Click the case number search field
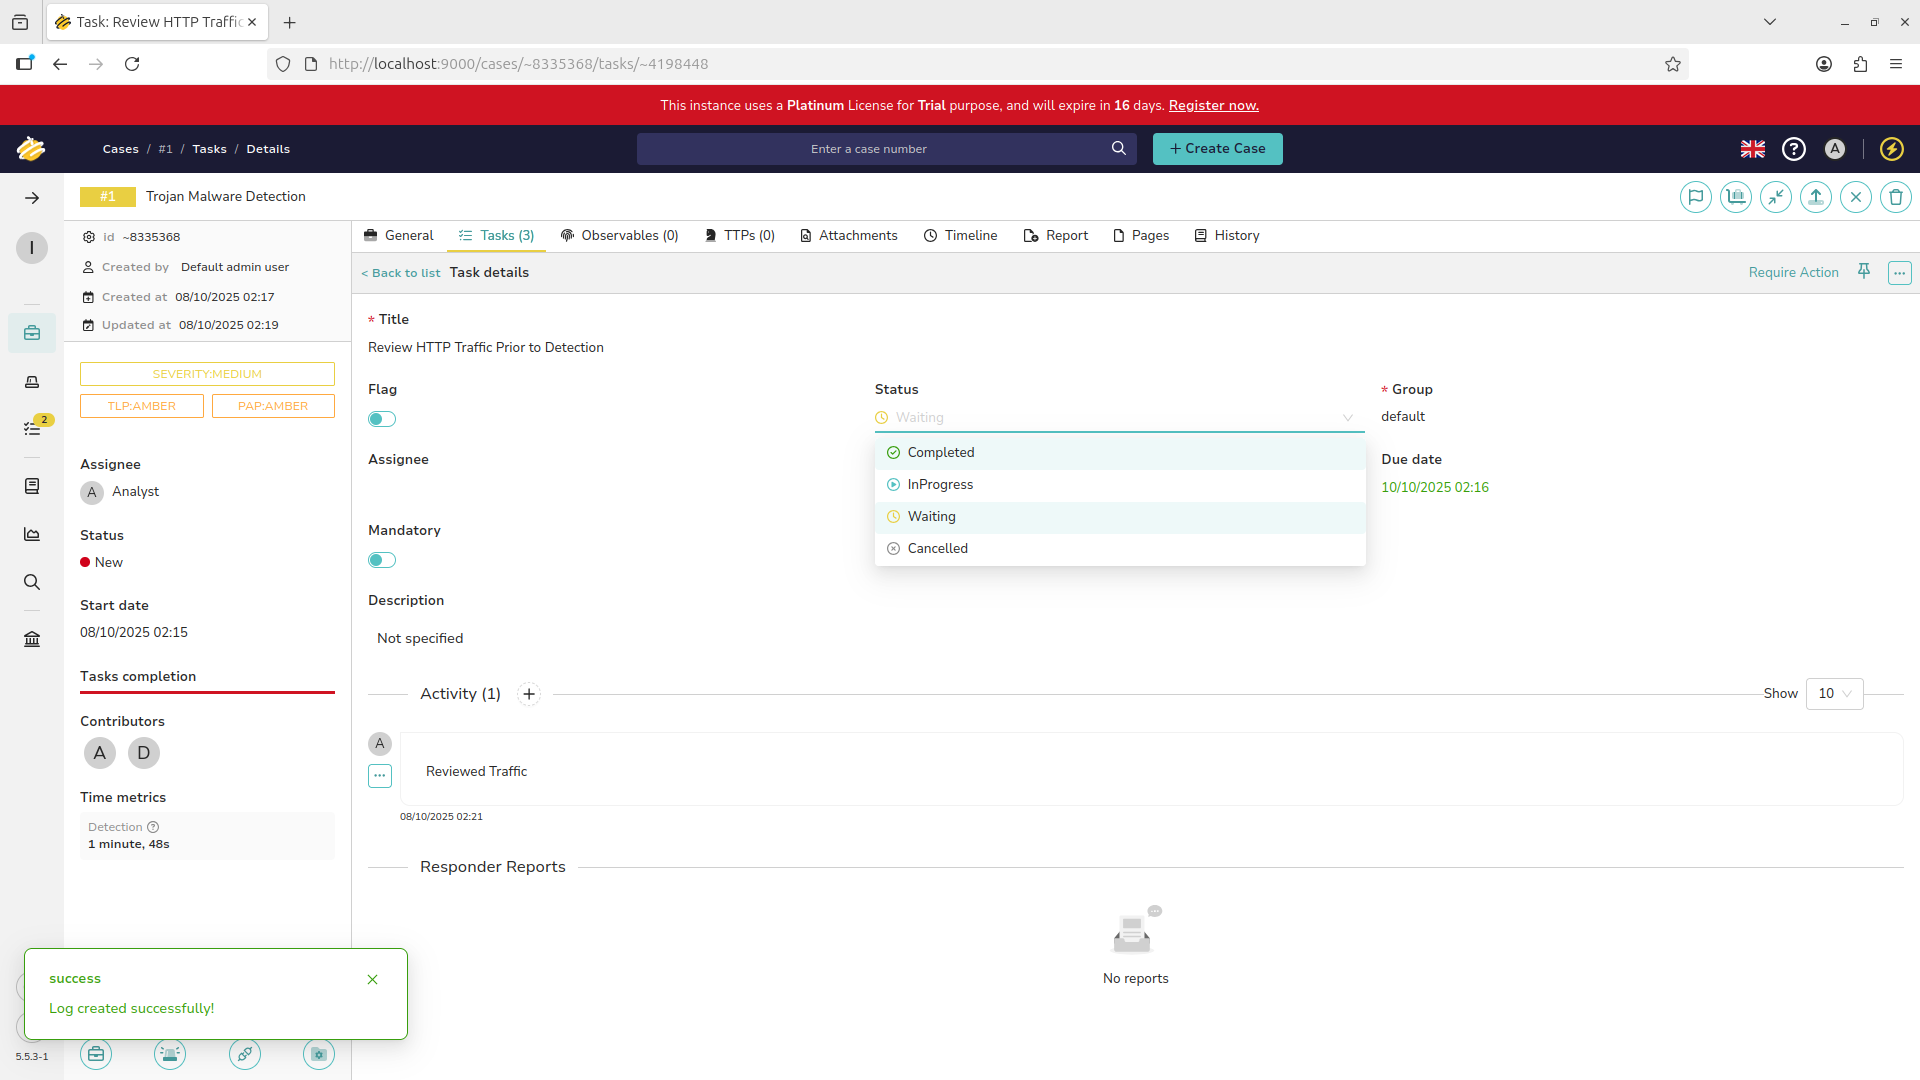This screenshot has height=1080, width=1920. point(868,149)
